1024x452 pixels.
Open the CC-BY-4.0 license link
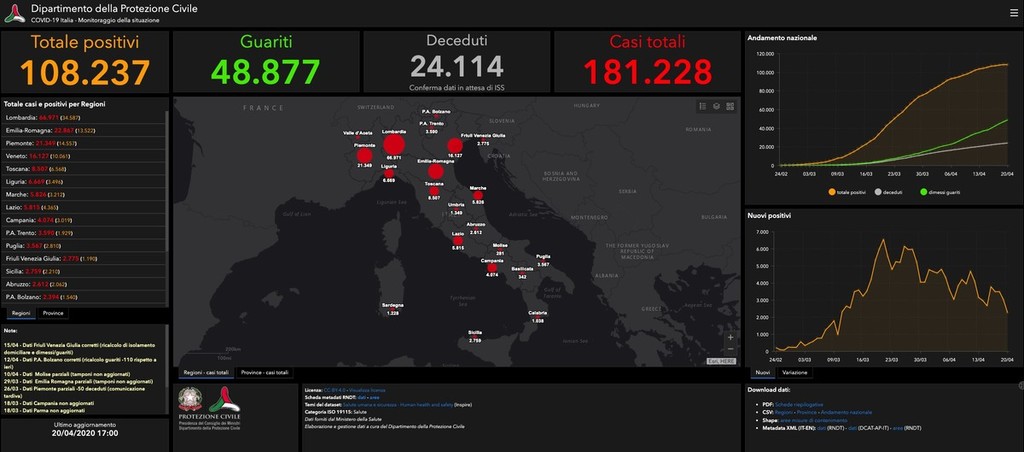335,390
